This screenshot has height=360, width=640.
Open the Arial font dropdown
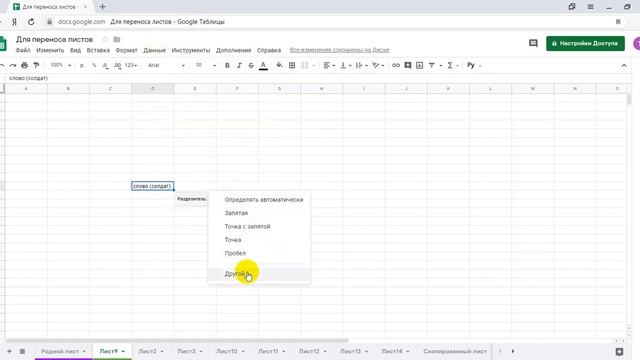[166, 65]
